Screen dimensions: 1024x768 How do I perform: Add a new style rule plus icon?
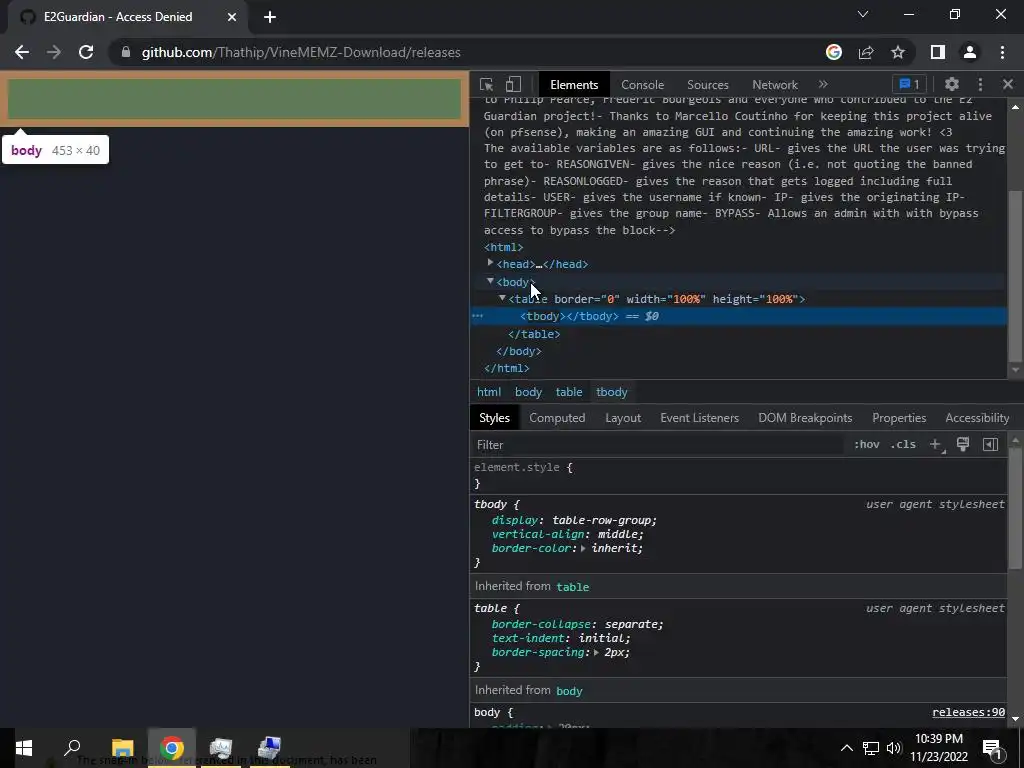[936, 445]
